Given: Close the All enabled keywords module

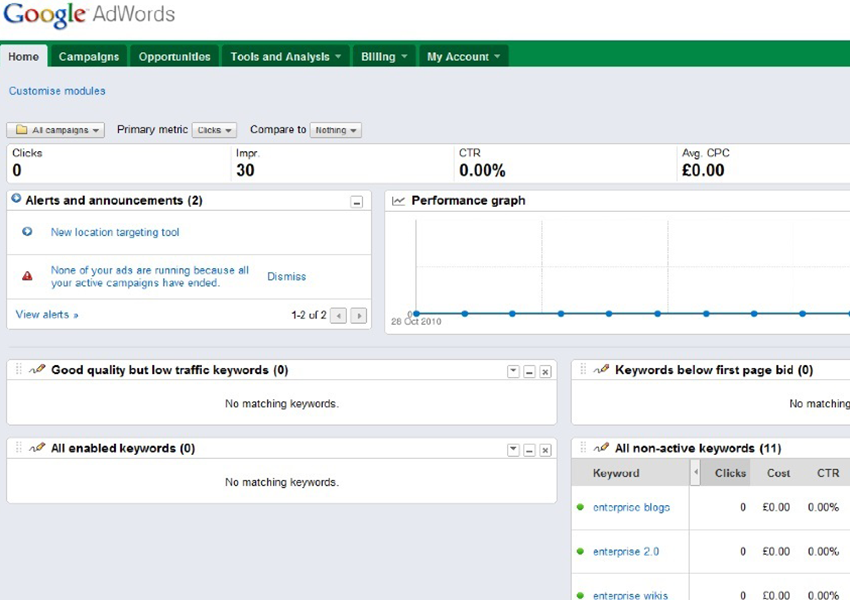Looking at the screenshot, I should 545,450.
